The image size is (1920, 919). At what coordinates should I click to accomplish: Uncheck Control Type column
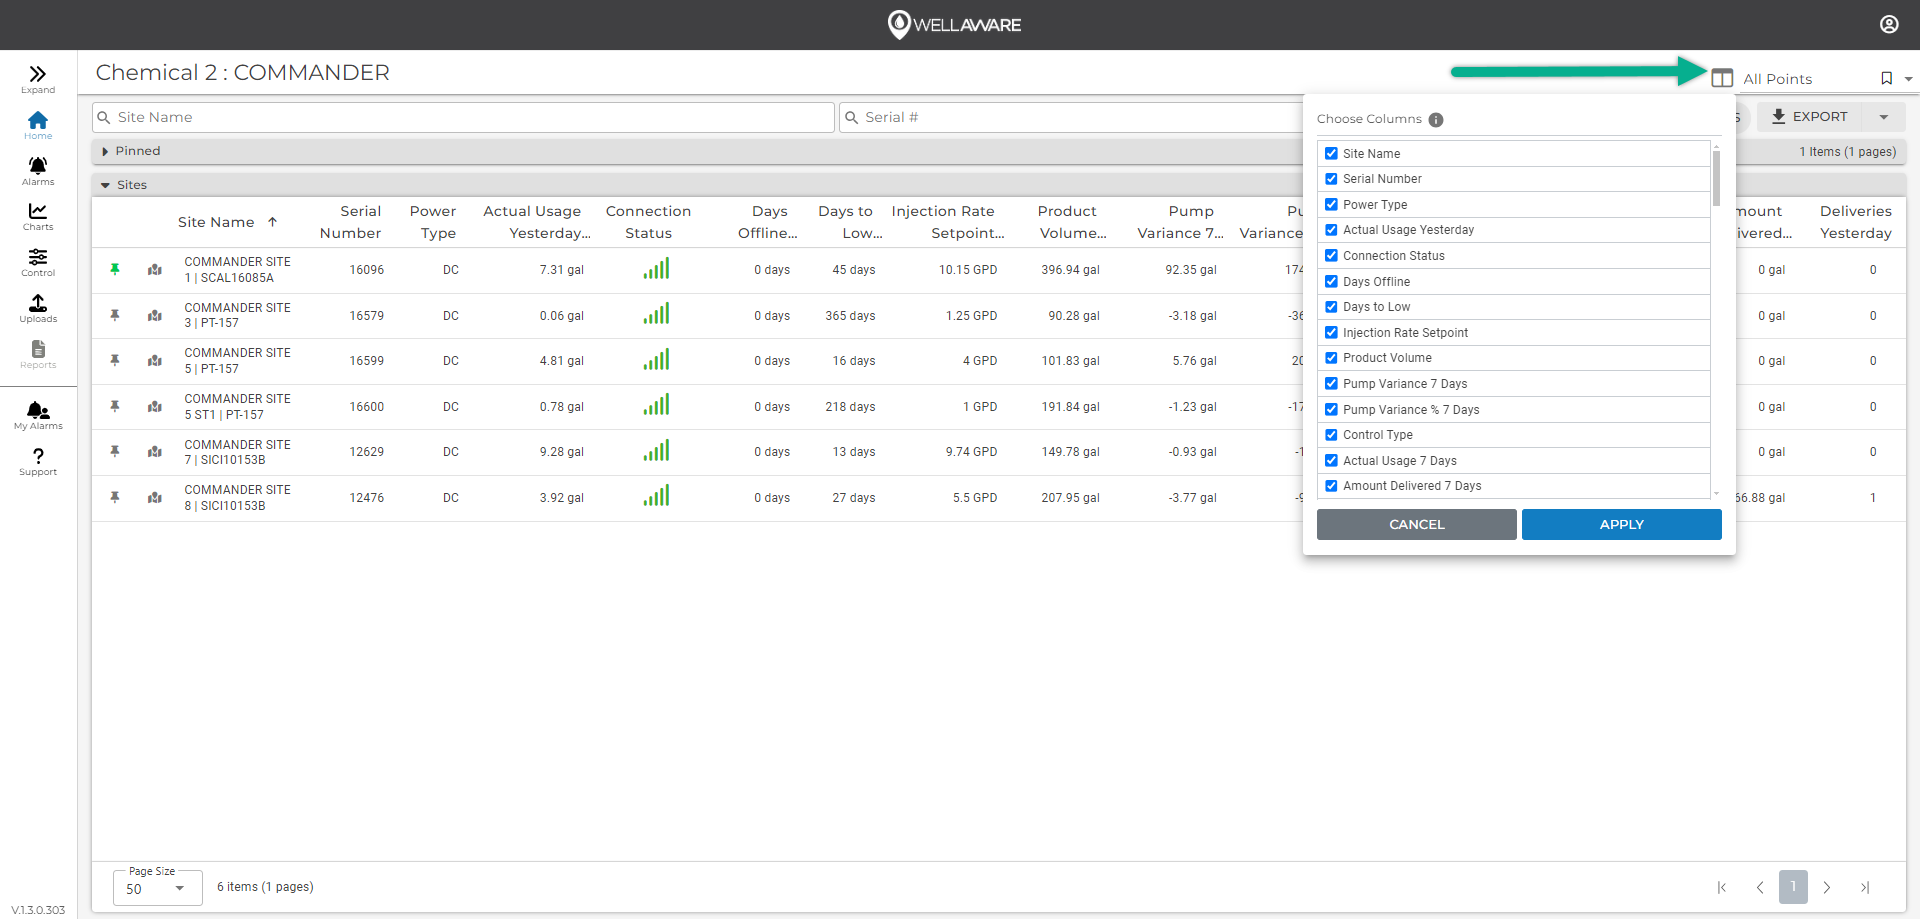coord(1331,435)
